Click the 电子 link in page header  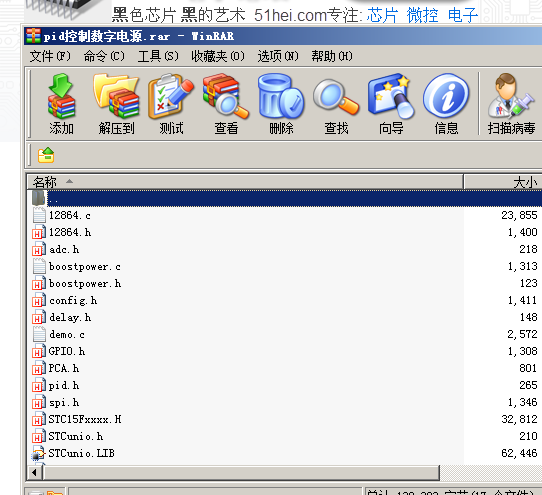tap(463, 16)
